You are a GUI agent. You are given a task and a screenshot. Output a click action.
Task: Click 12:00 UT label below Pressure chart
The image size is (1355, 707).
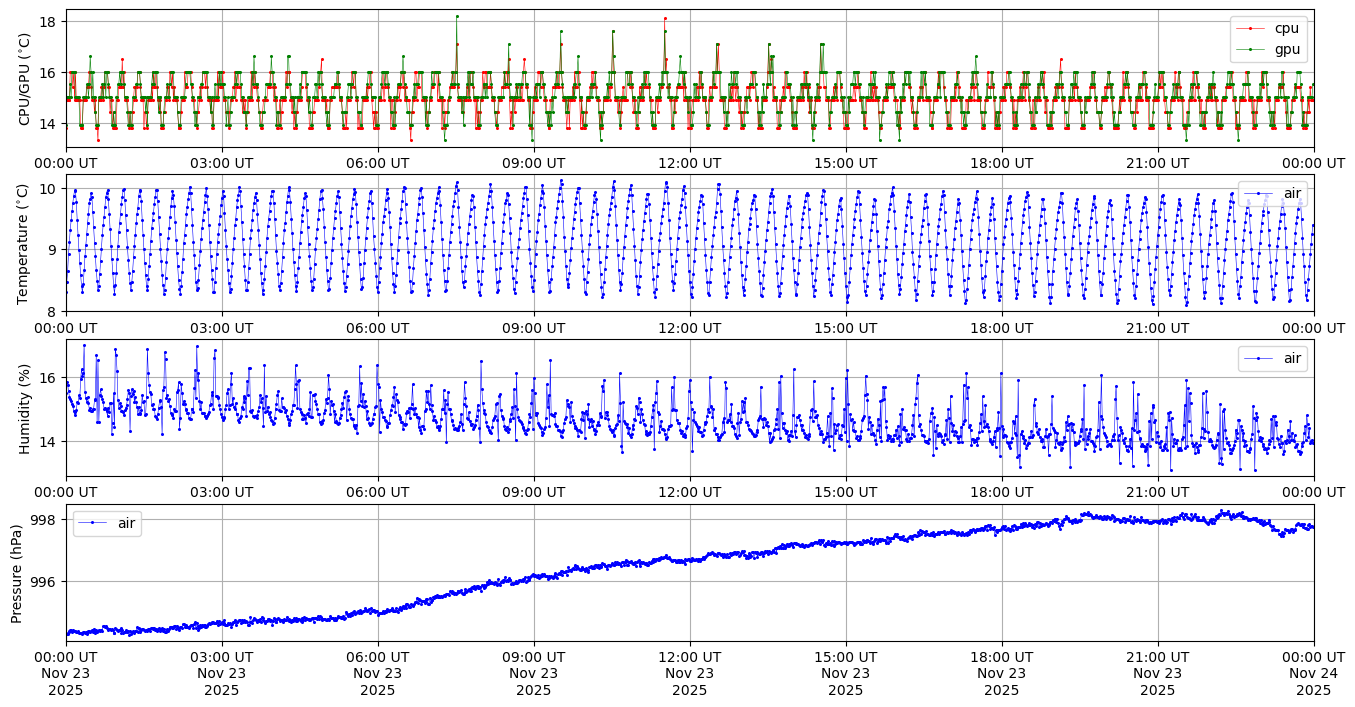(689, 658)
